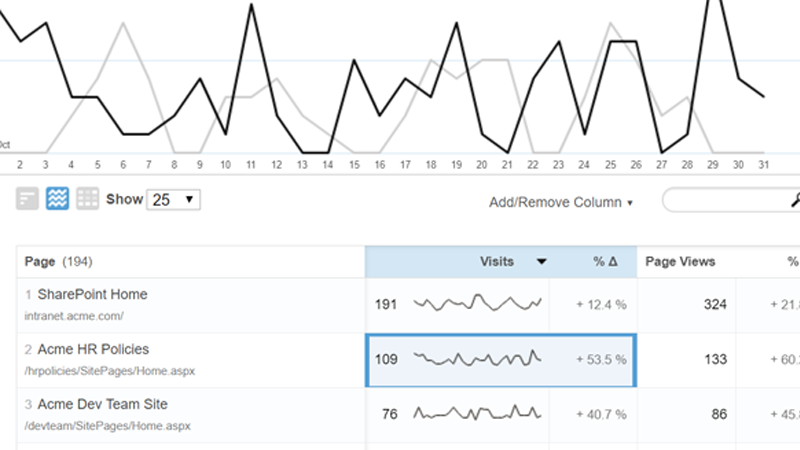
Task: Click the SharePoint Home visits sparkline
Action: point(477,303)
